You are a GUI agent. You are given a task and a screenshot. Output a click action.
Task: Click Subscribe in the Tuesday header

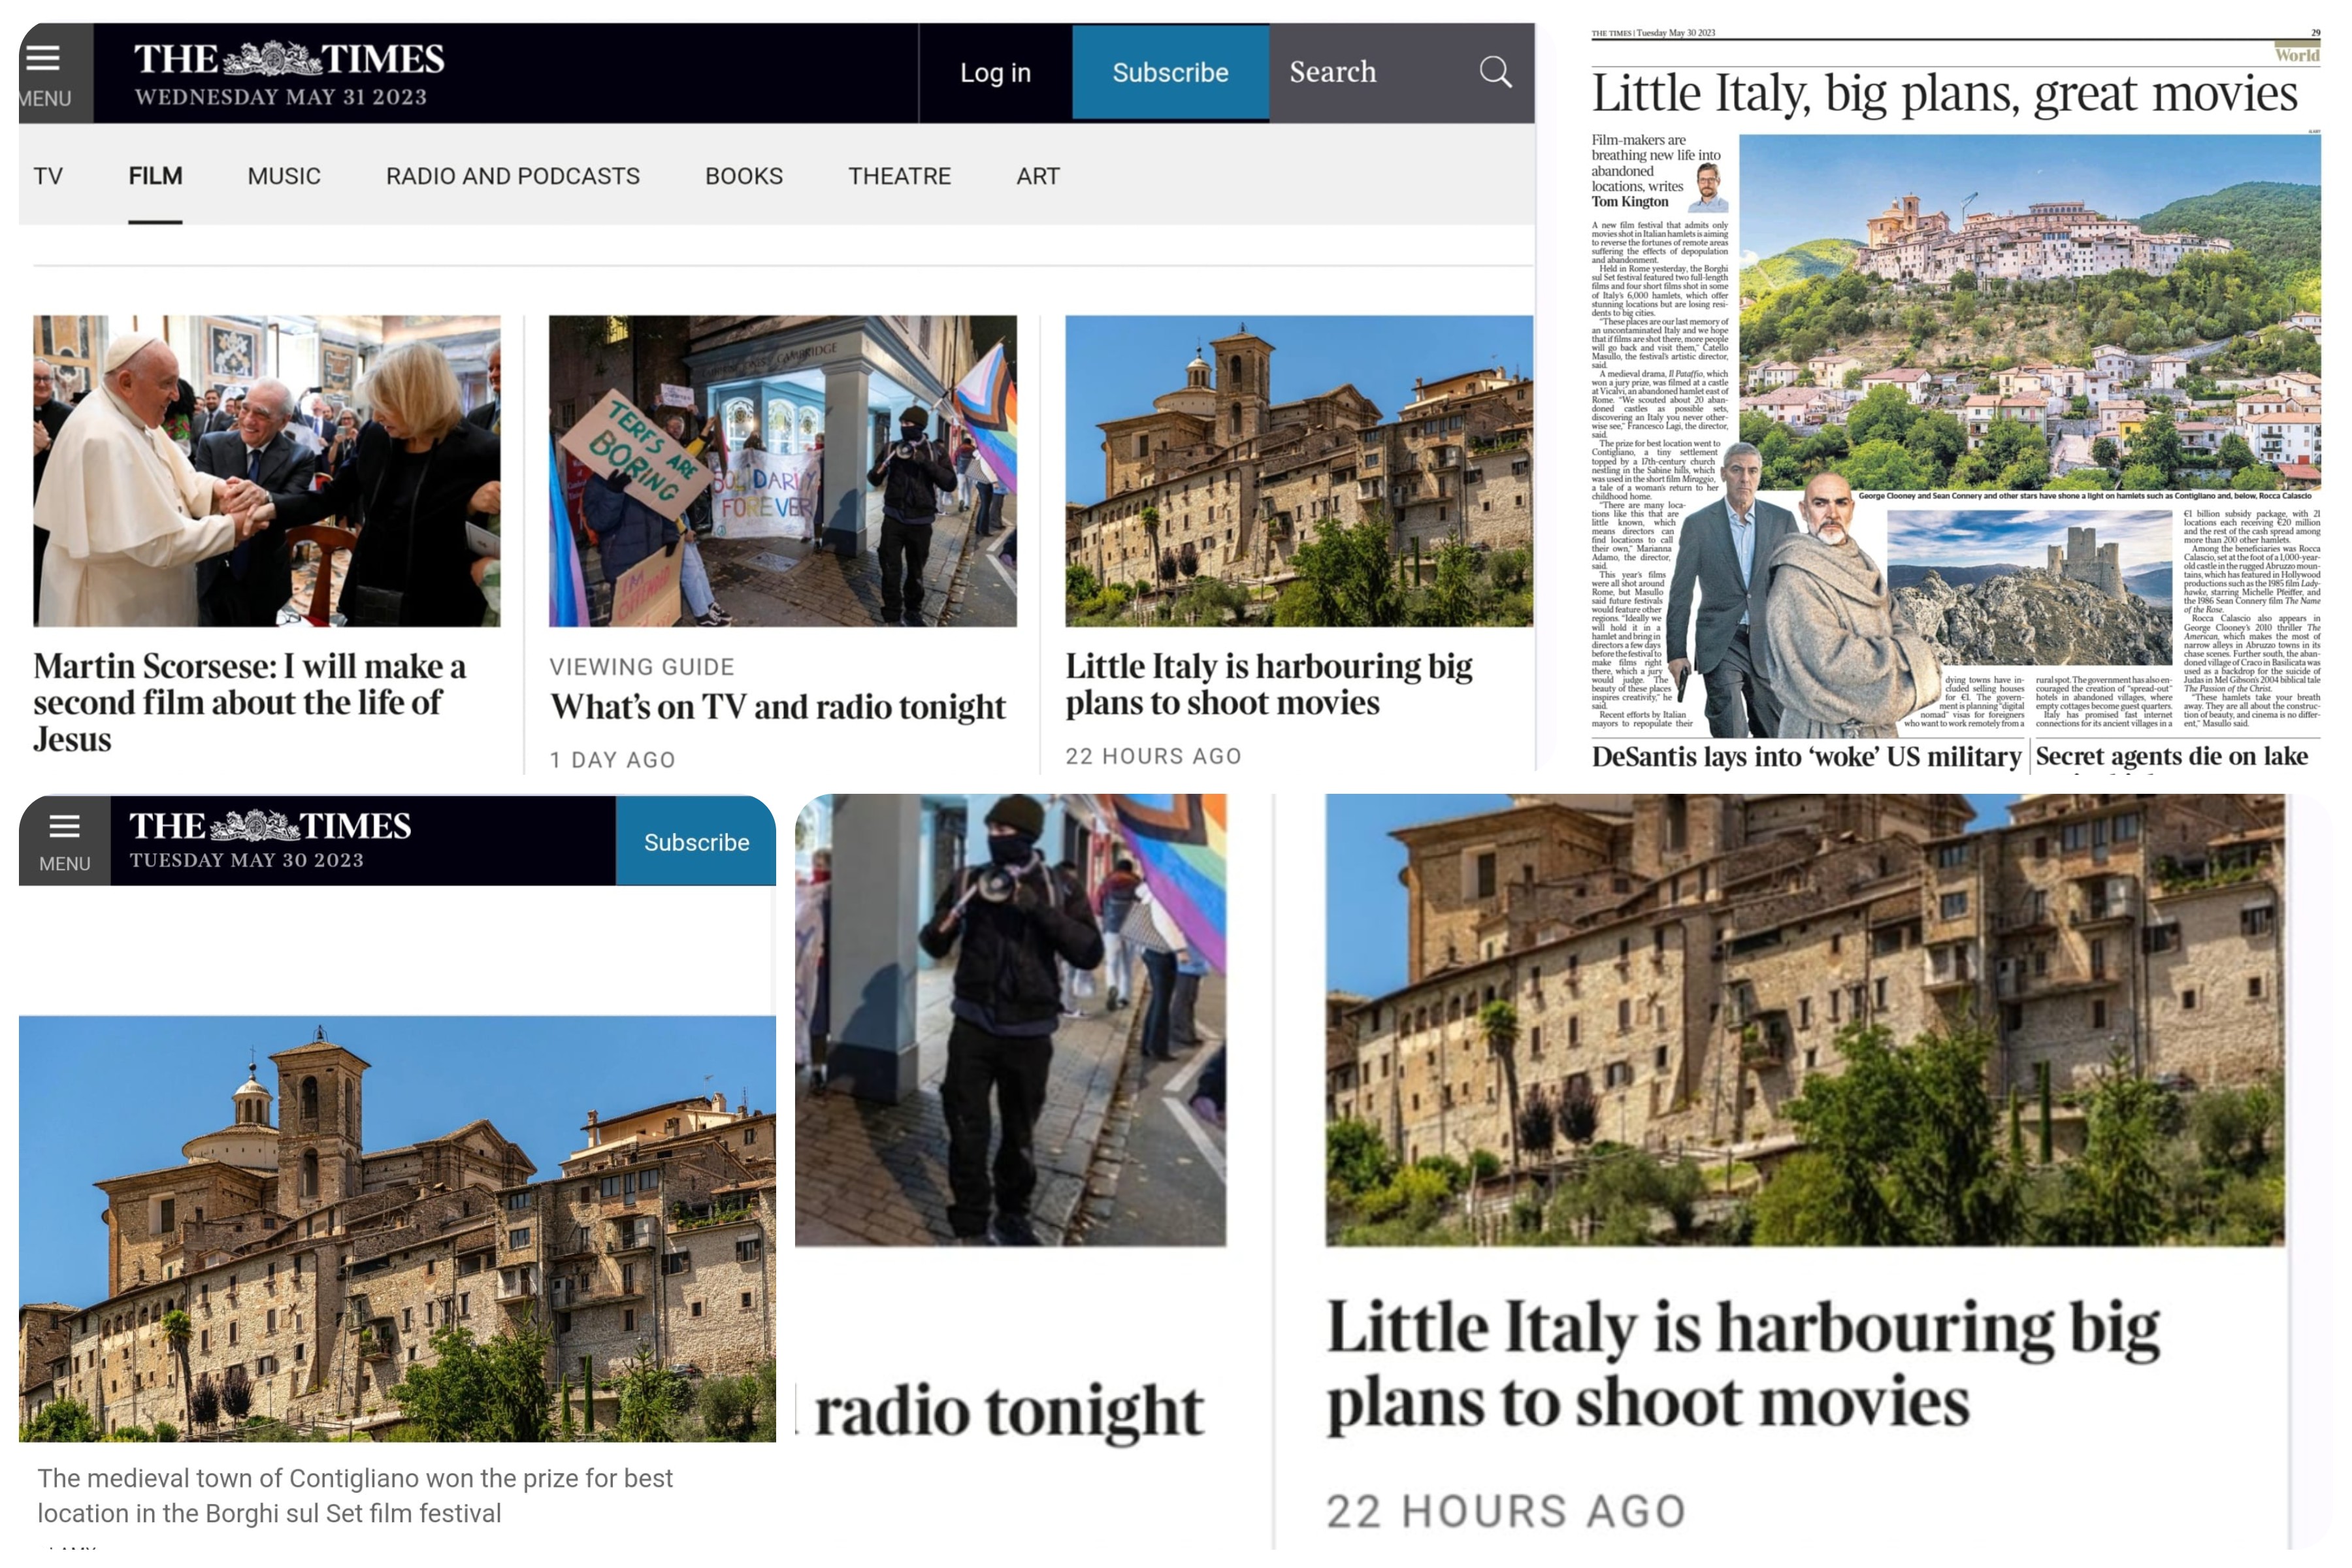coord(696,842)
